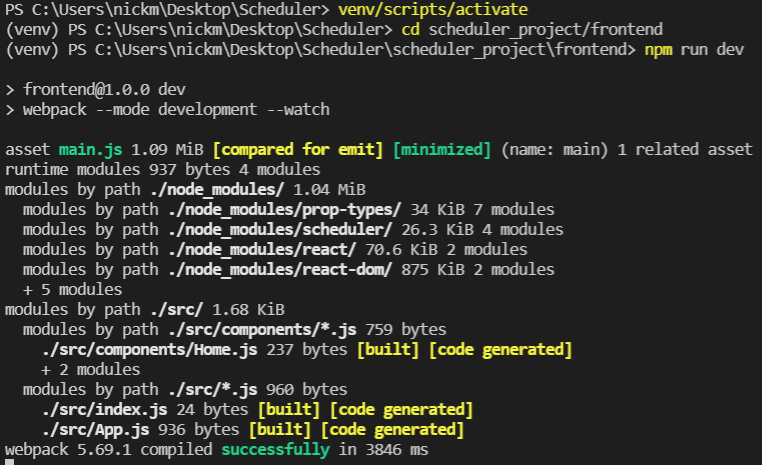This screenshot has width=762, height=465.
Task: Click './node_modules/react-dom/' path
Action: click(x=280, y=269)
